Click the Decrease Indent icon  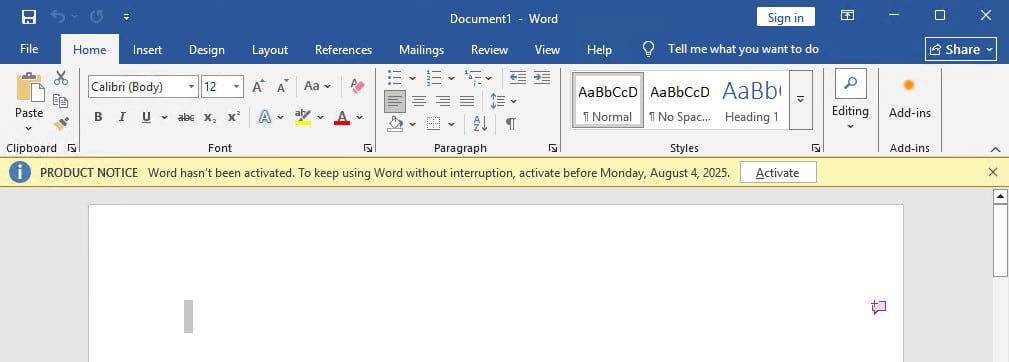[x=518, y=78]
